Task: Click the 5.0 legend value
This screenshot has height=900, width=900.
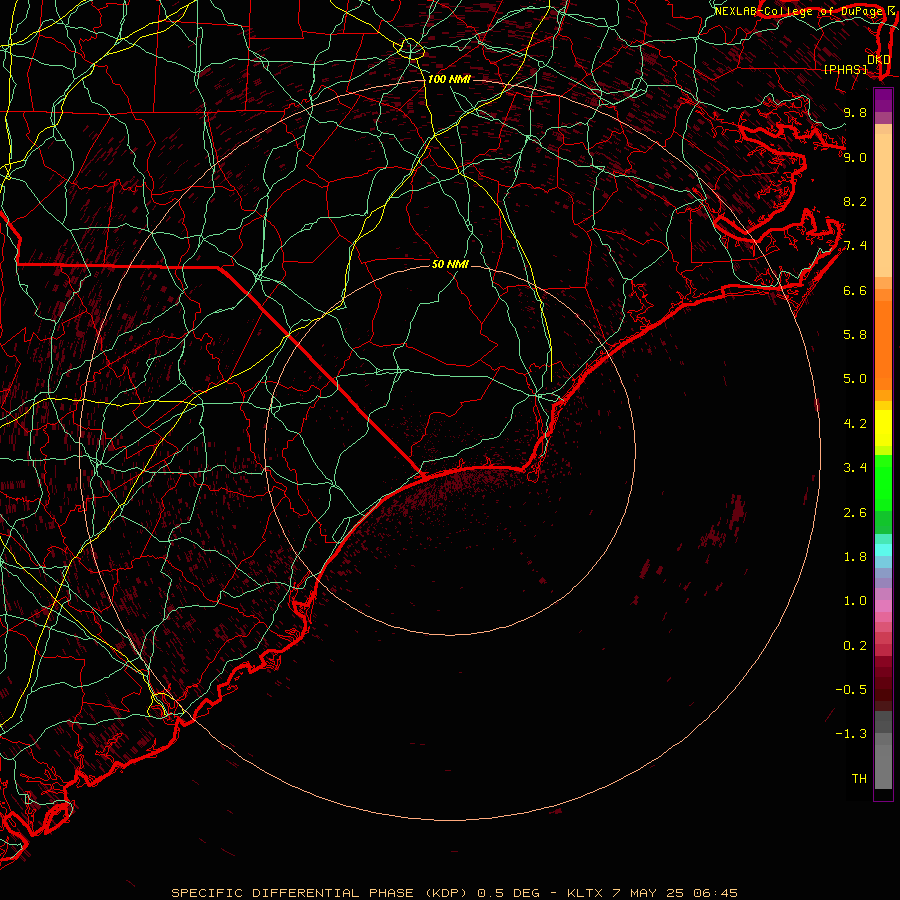Action: [855, 379]
